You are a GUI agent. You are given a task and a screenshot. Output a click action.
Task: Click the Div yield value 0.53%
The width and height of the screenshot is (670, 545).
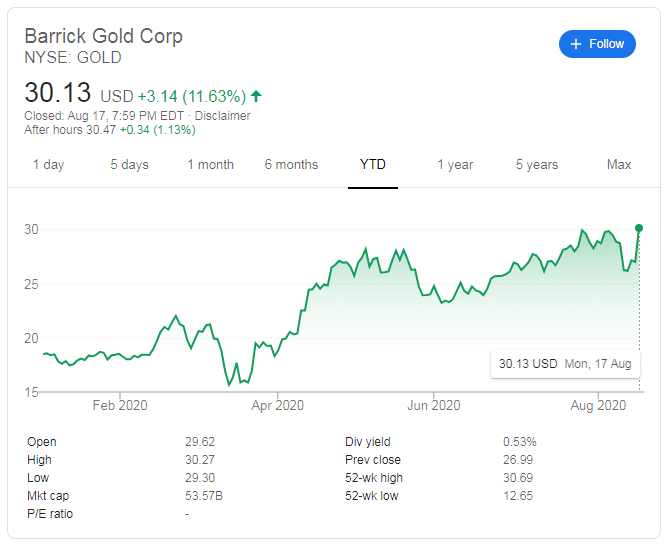pyautogui.click(x=520, y=442)
